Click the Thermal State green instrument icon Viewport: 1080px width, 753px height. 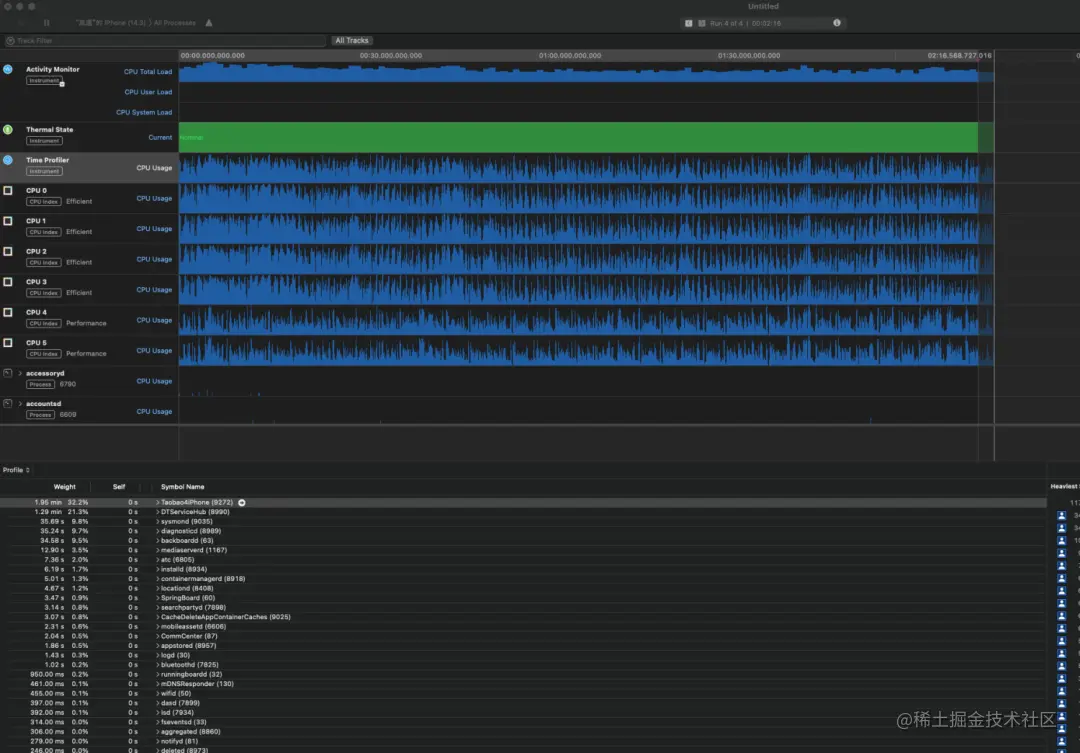pyautogui.click(x=8, y=130)
